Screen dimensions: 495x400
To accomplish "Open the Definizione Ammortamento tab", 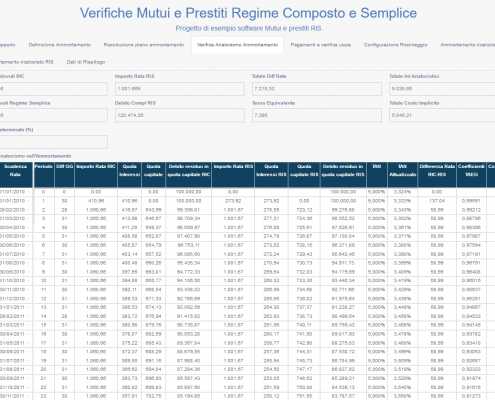I will [x=60, y=45].
